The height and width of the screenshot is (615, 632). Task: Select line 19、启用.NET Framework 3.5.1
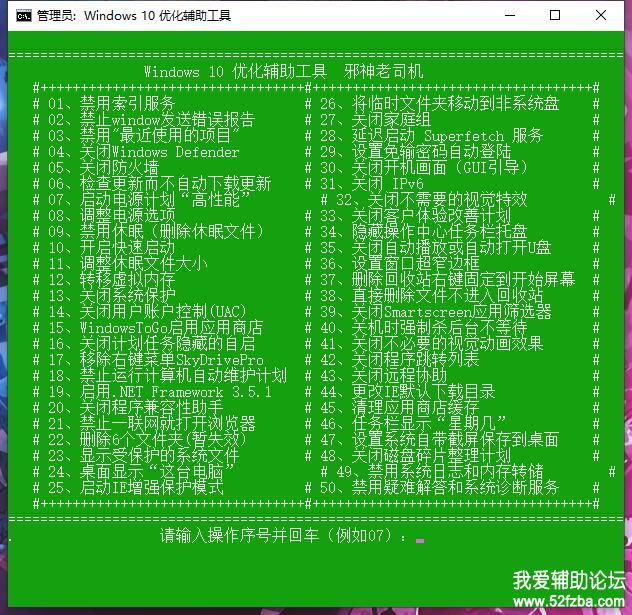(x=160, y=392)
